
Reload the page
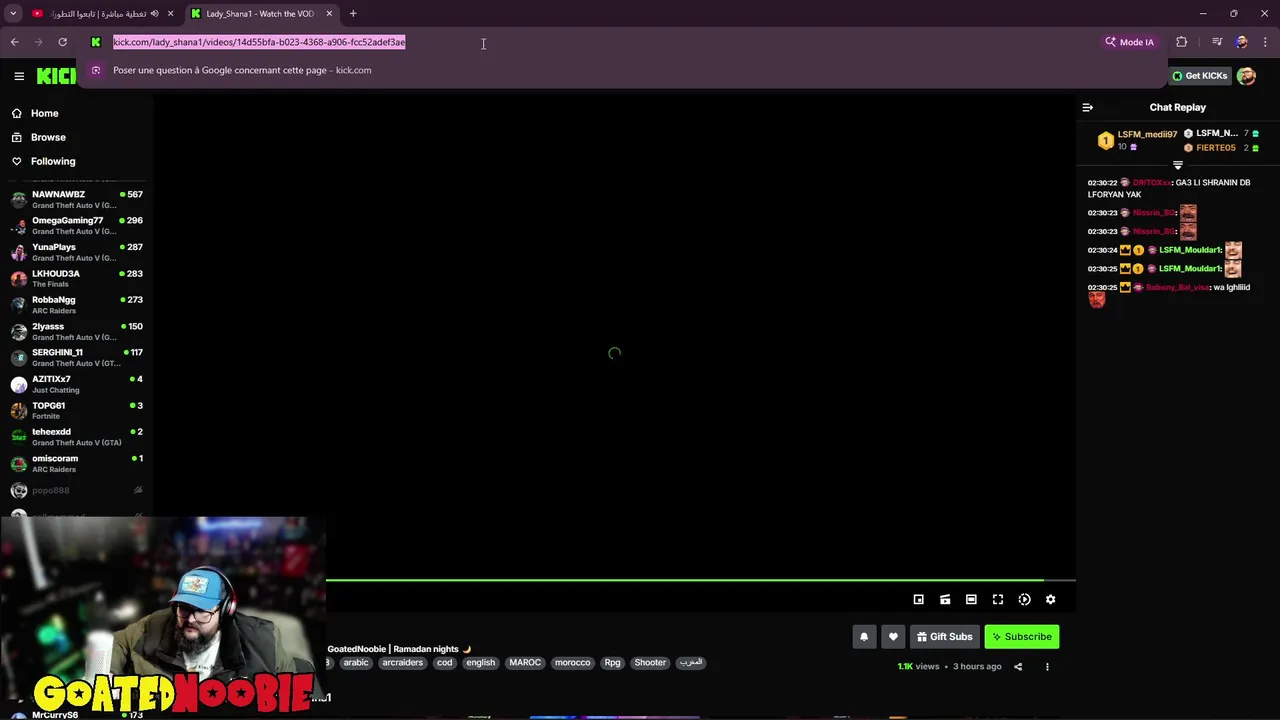tap(62, 42)
